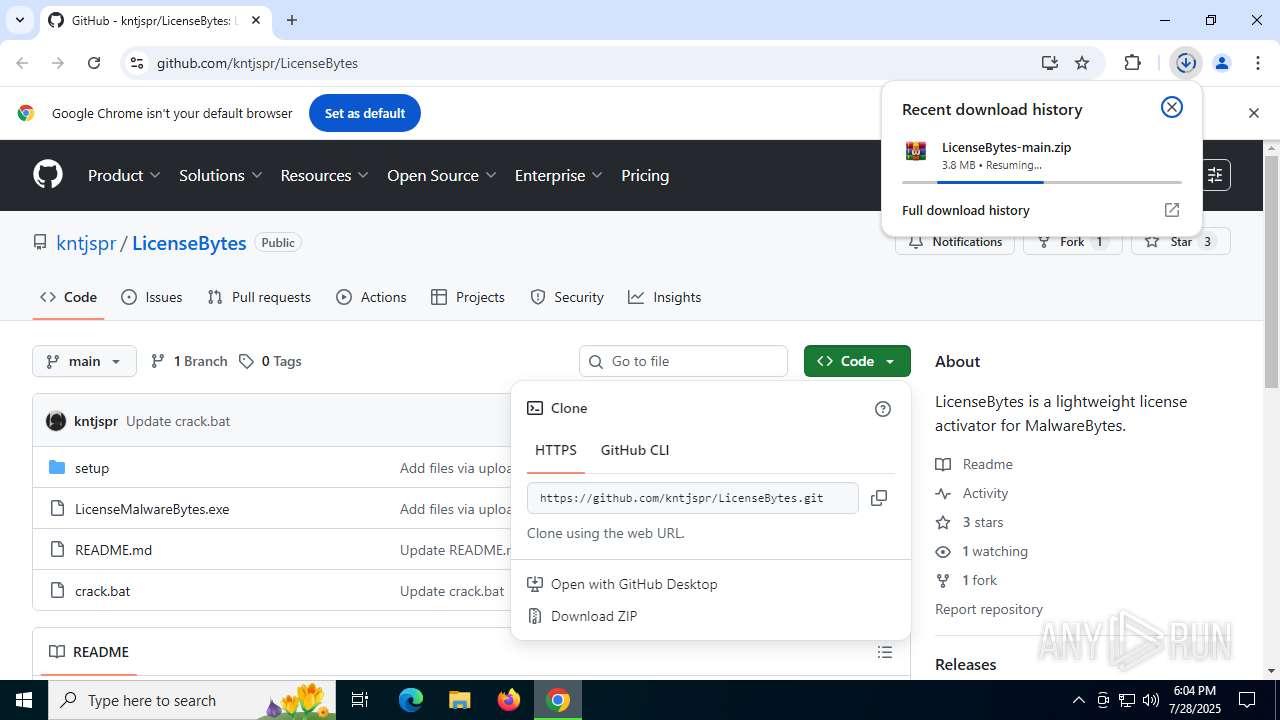Expand the Resources menu
Screen dimensions: 1280x720
click(324, 175)
